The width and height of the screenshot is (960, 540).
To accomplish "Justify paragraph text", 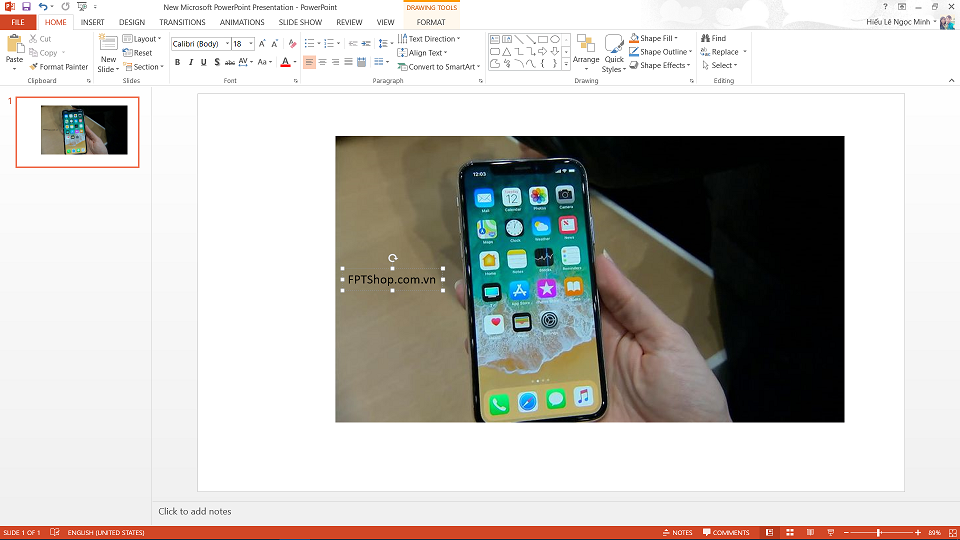I will coord(348,62).
